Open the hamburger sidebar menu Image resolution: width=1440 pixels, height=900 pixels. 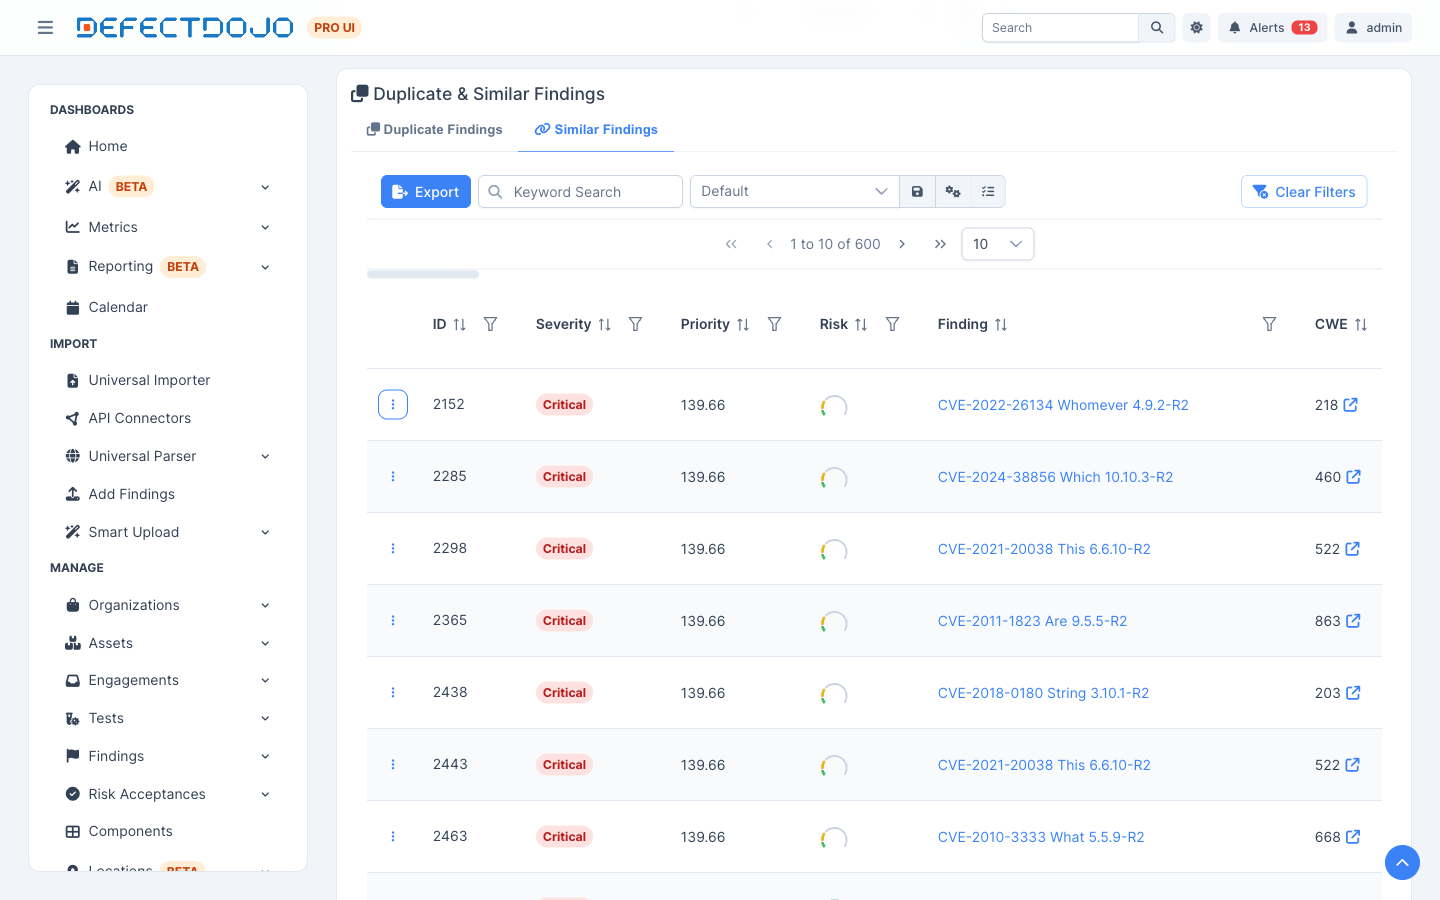point(45,28)
